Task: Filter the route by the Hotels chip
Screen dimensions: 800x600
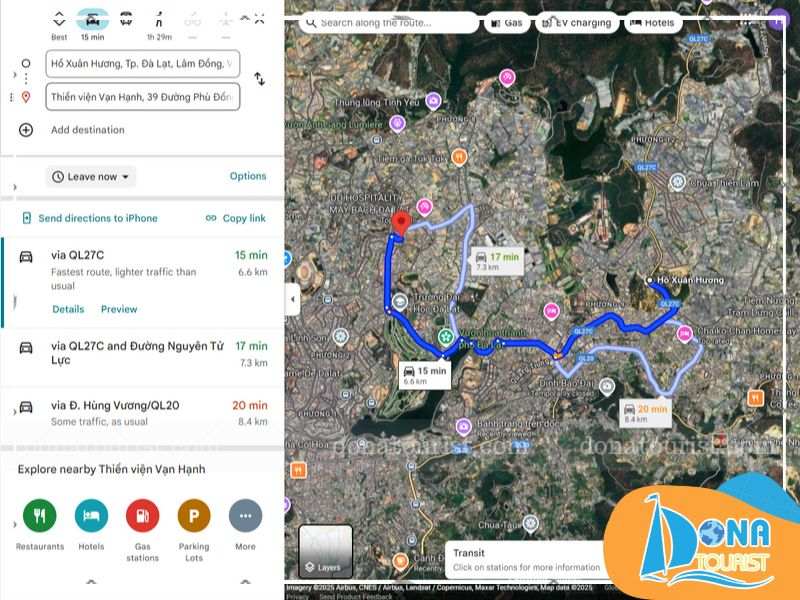Action: (x=653, y=23)
